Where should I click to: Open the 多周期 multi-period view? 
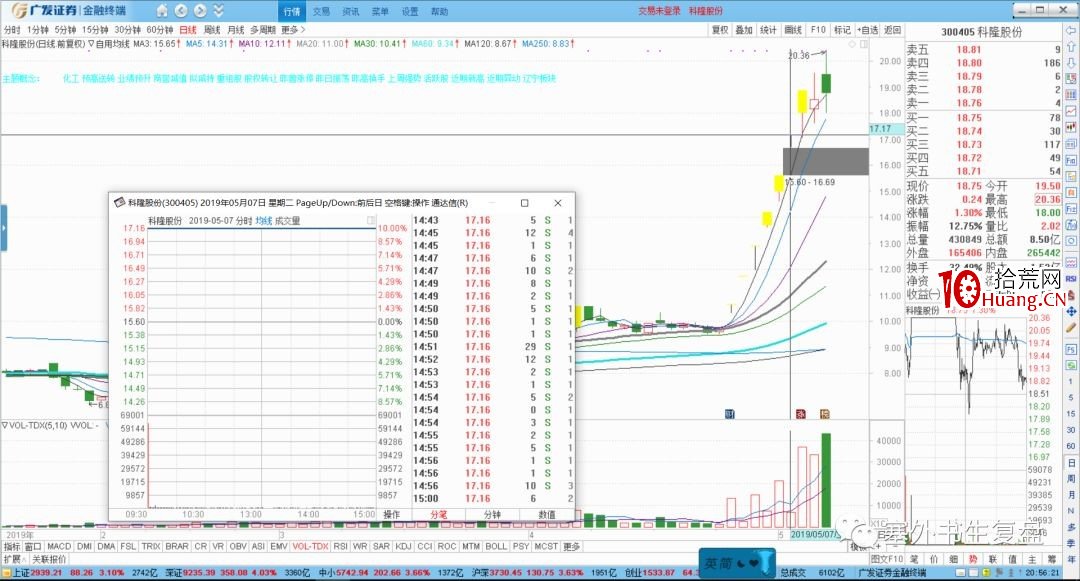[x=263, y=30]
